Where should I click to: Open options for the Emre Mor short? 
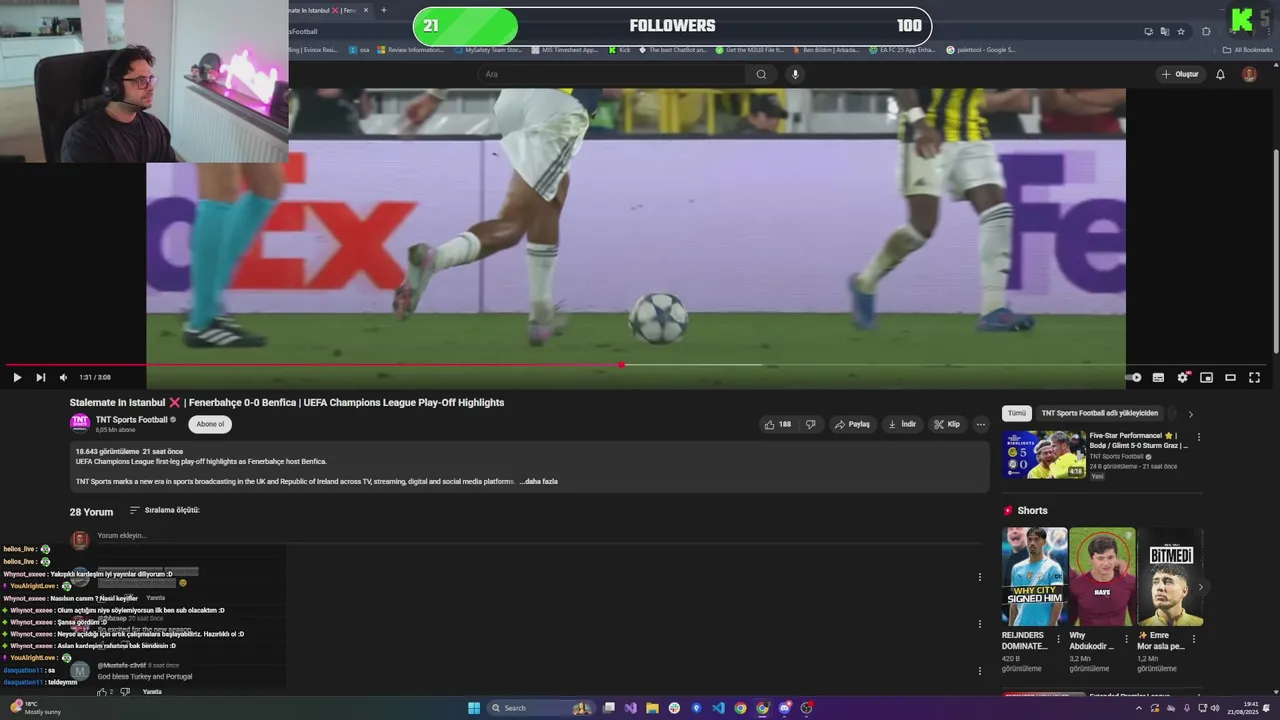[1194, 638]
